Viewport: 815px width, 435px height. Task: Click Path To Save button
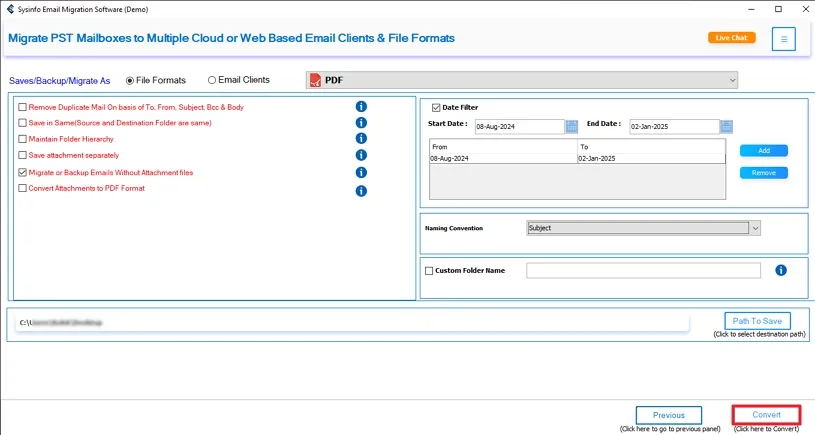(x=757, y=321)
